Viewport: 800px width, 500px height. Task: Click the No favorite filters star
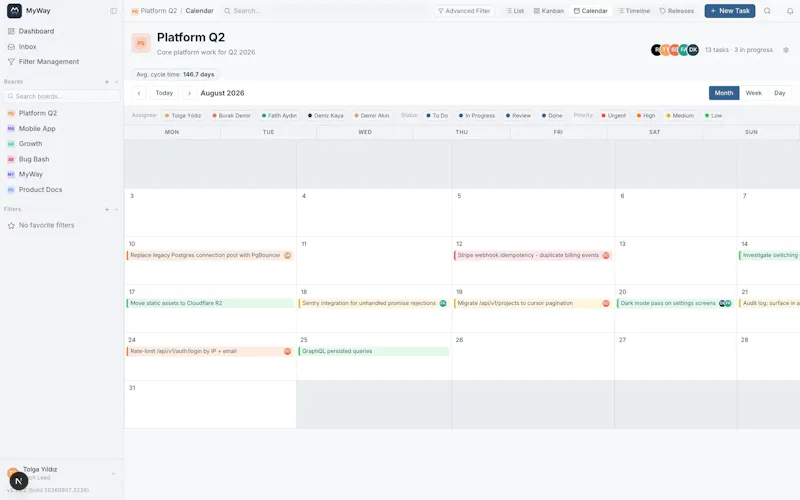tap(11, 226)
